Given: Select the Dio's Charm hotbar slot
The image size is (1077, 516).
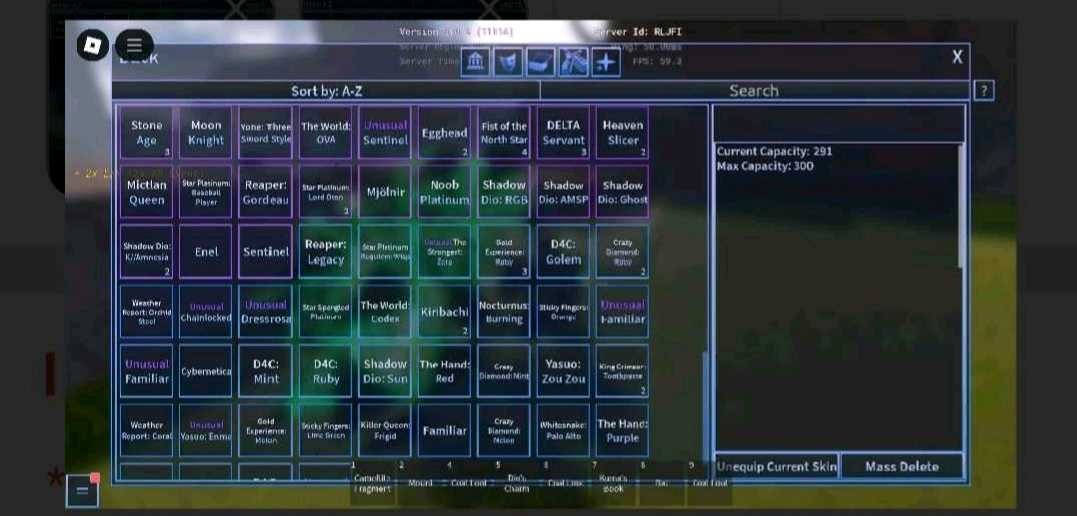Looking at the screenshot, I should click(517, 483).
